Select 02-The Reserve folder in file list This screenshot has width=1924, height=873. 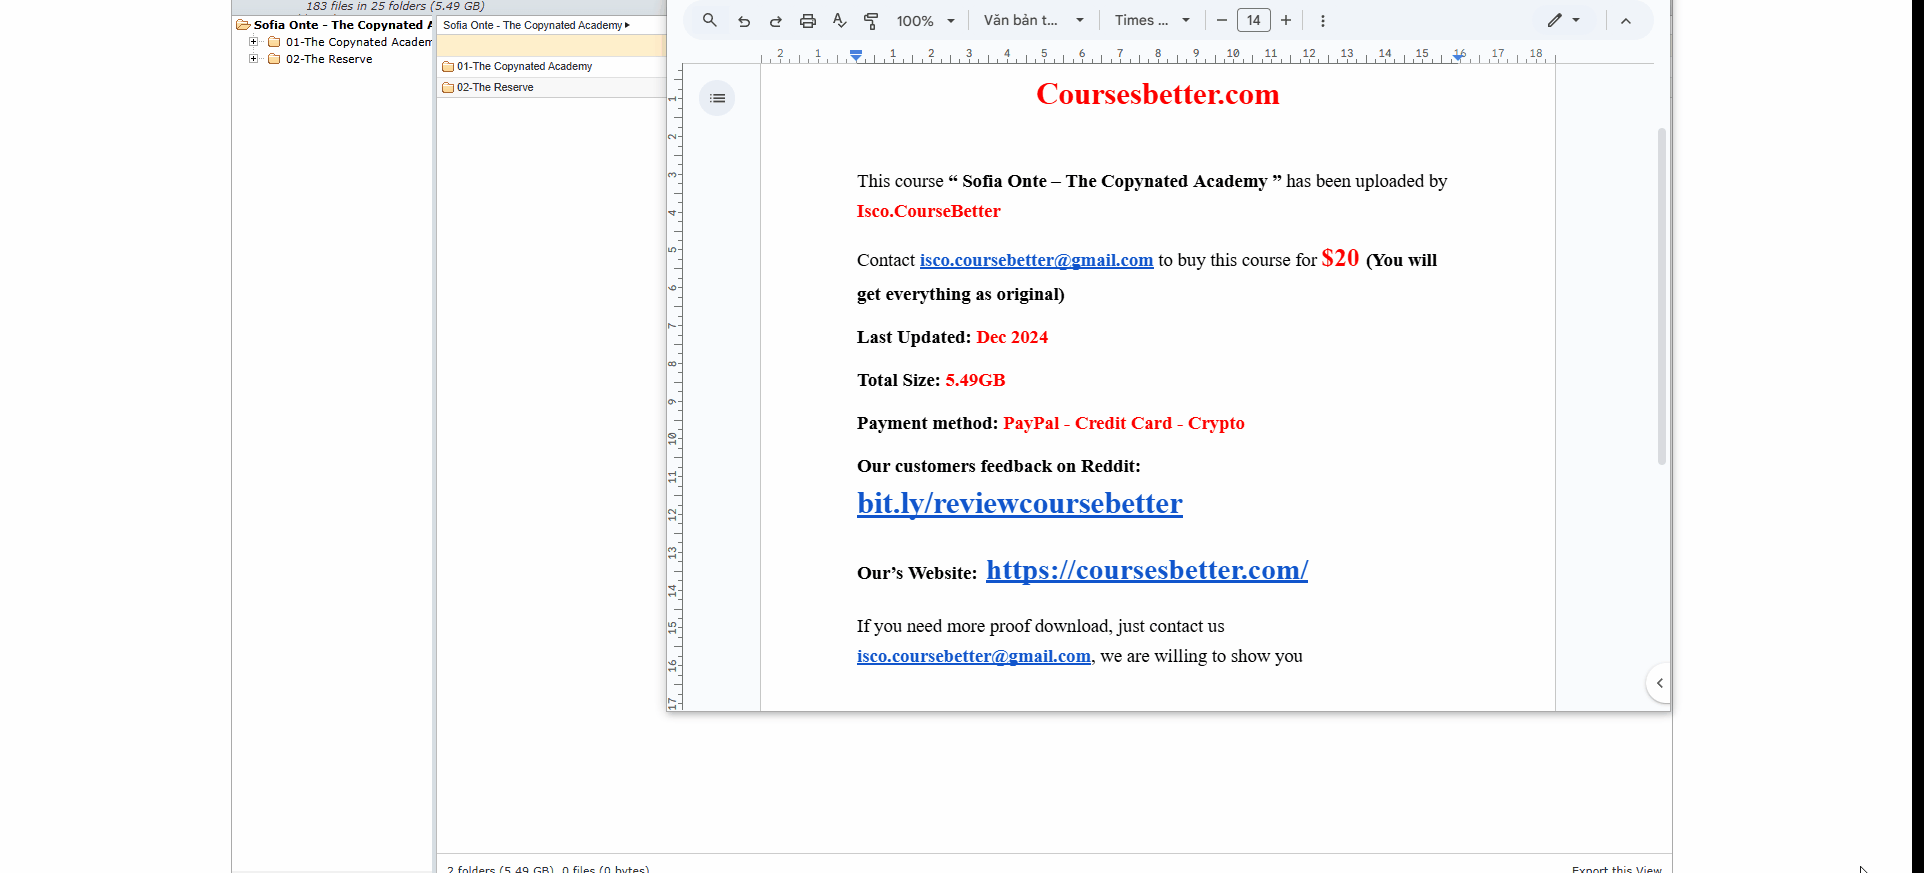tap(495, 87)
